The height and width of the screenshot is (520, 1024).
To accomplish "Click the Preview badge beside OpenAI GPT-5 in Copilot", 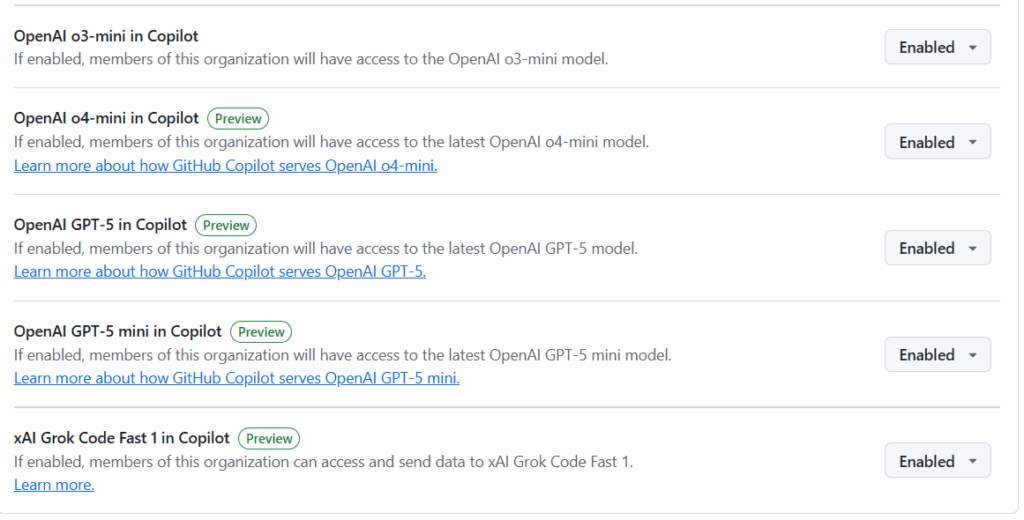I will [x=226, y=225].
